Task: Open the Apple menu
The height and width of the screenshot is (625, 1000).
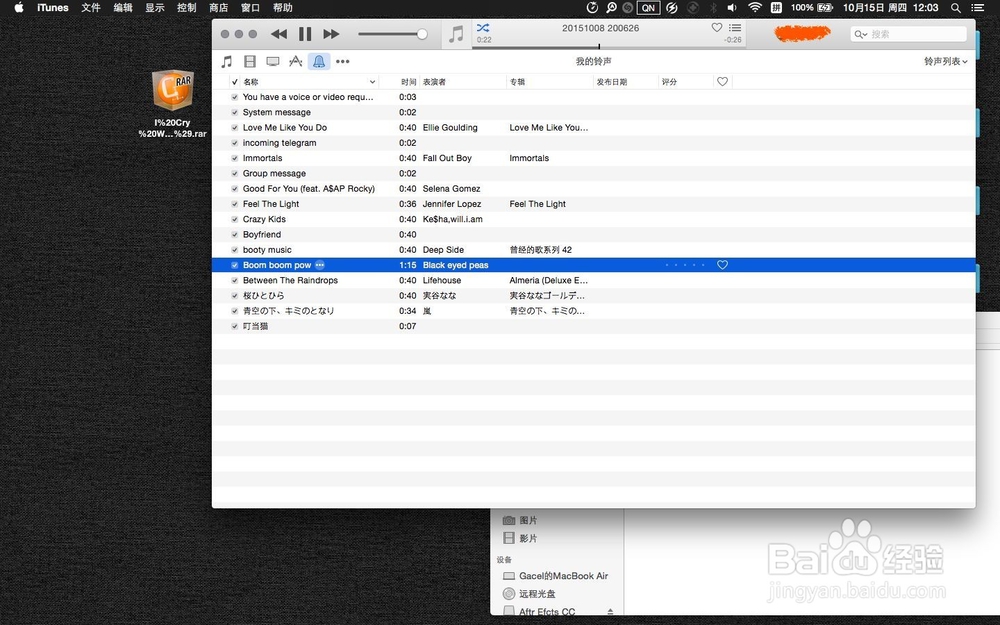Action: coord(18,8)
